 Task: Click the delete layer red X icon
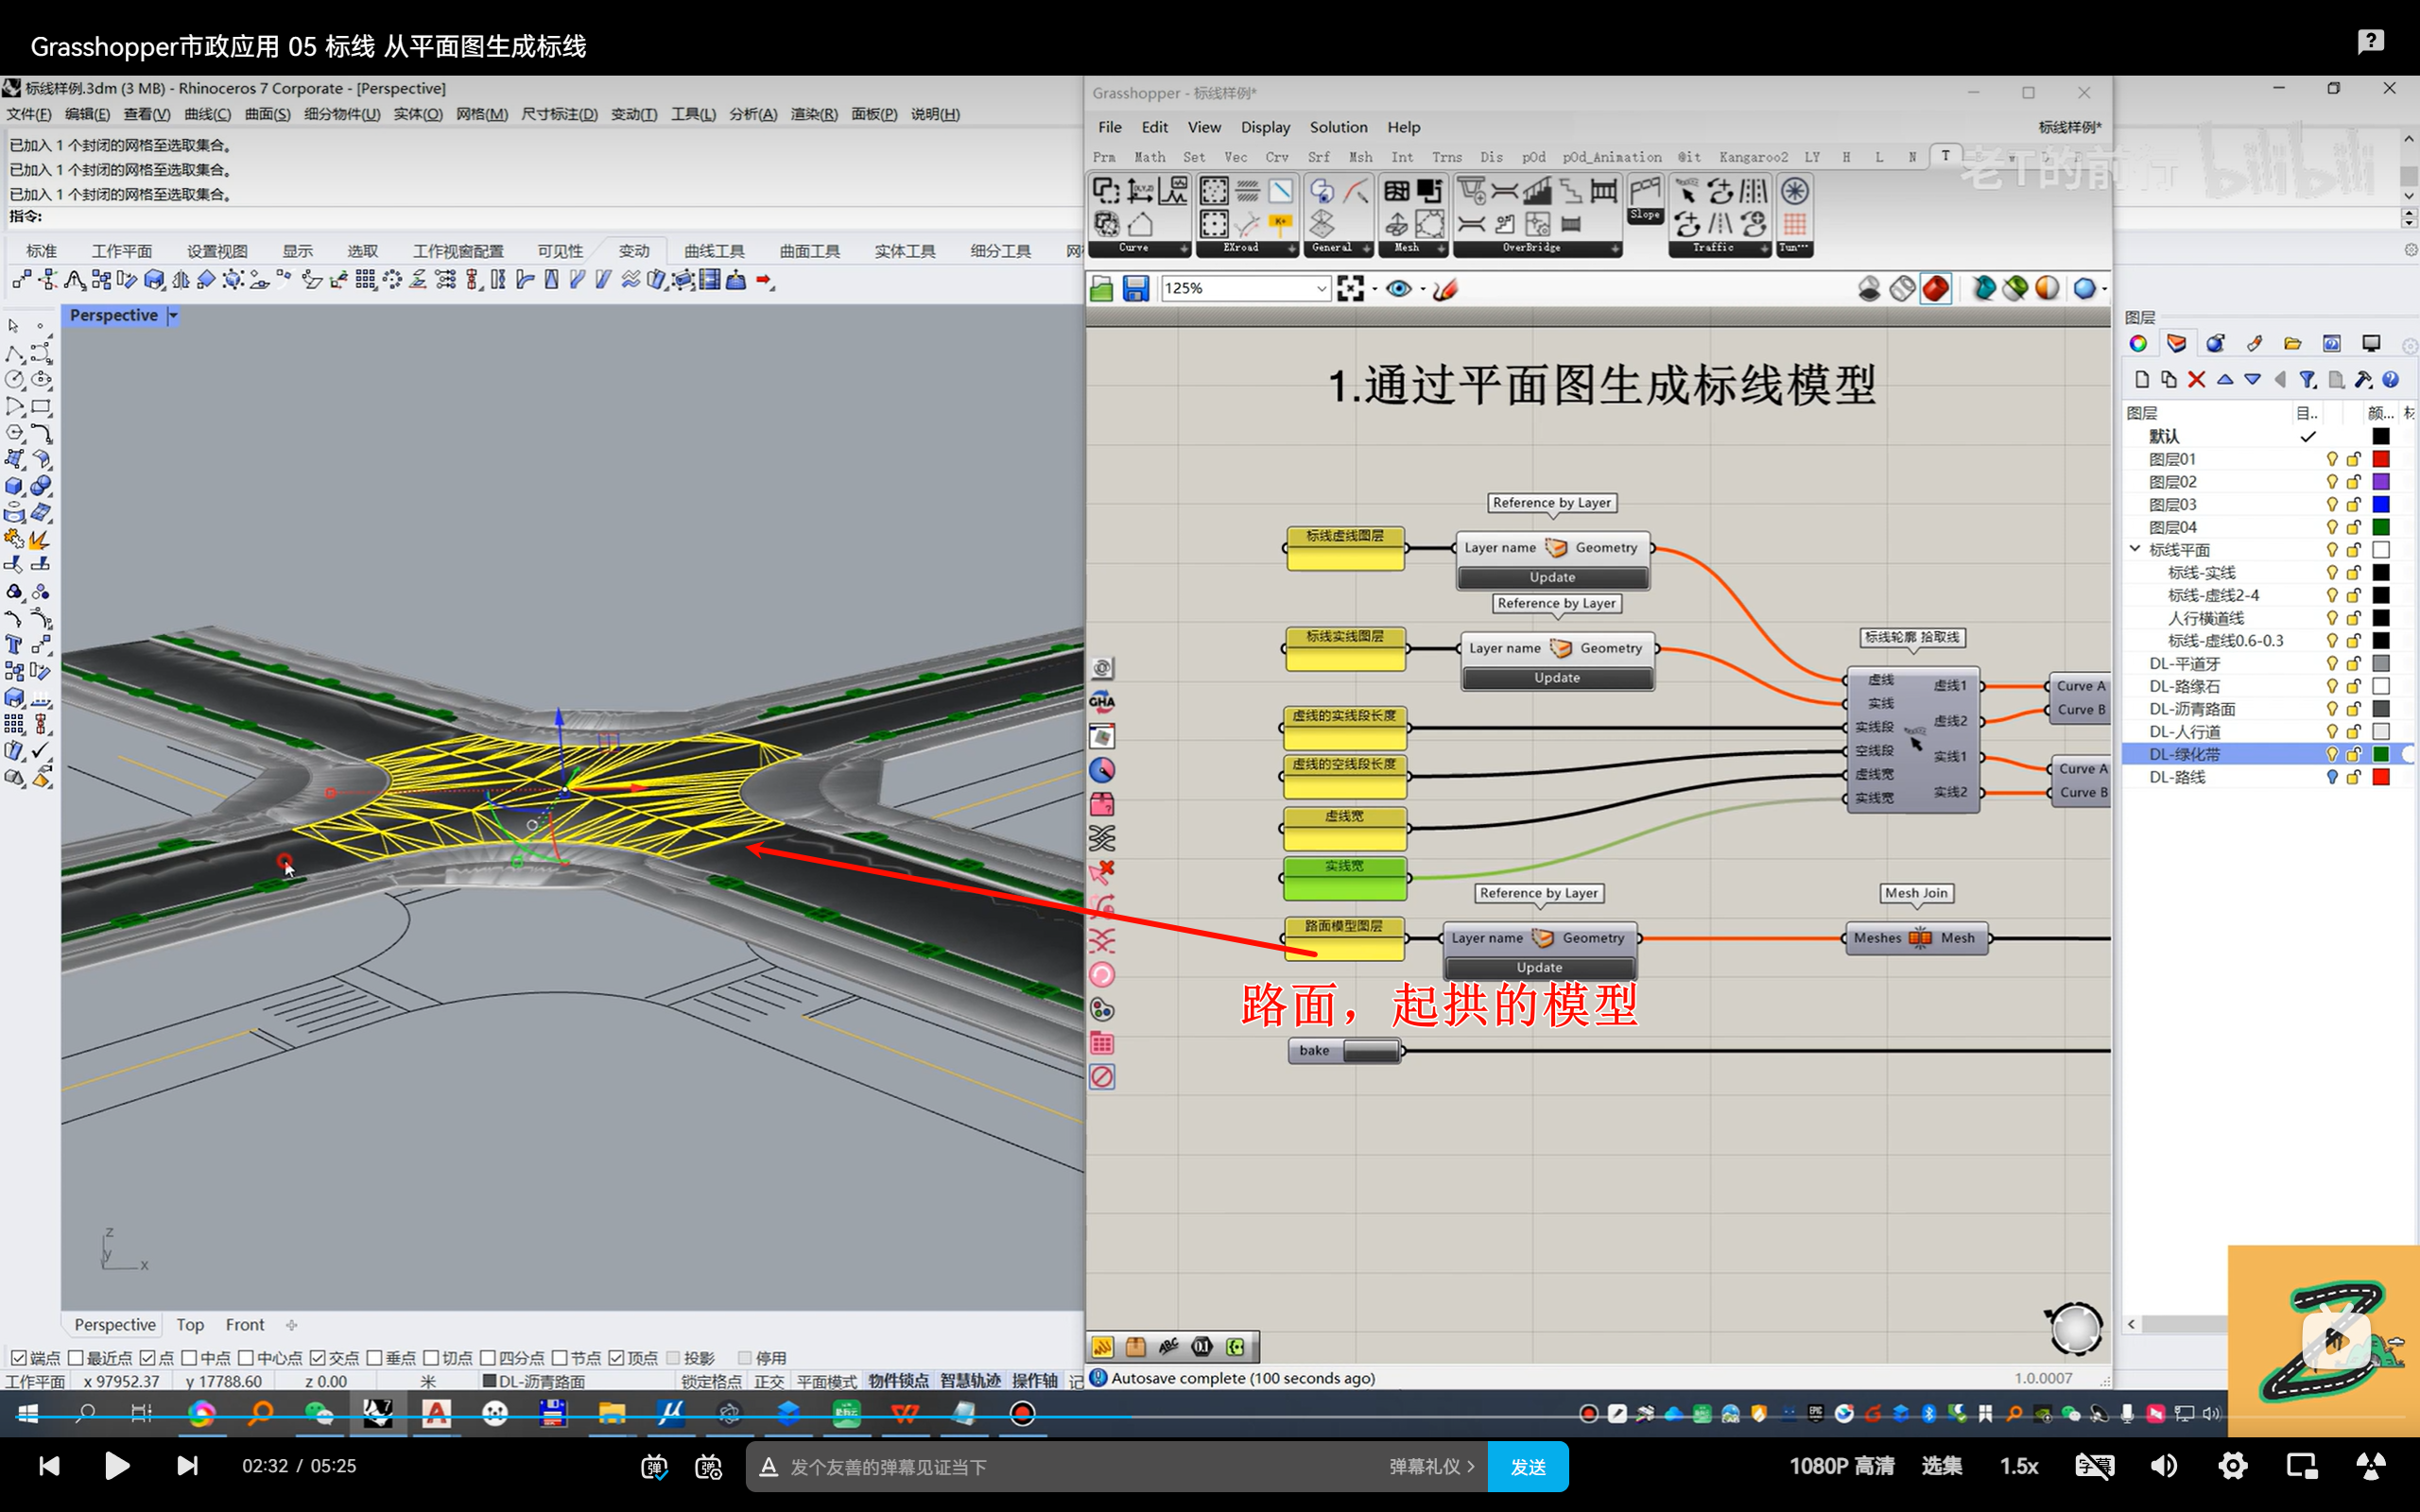point(2196,380)
